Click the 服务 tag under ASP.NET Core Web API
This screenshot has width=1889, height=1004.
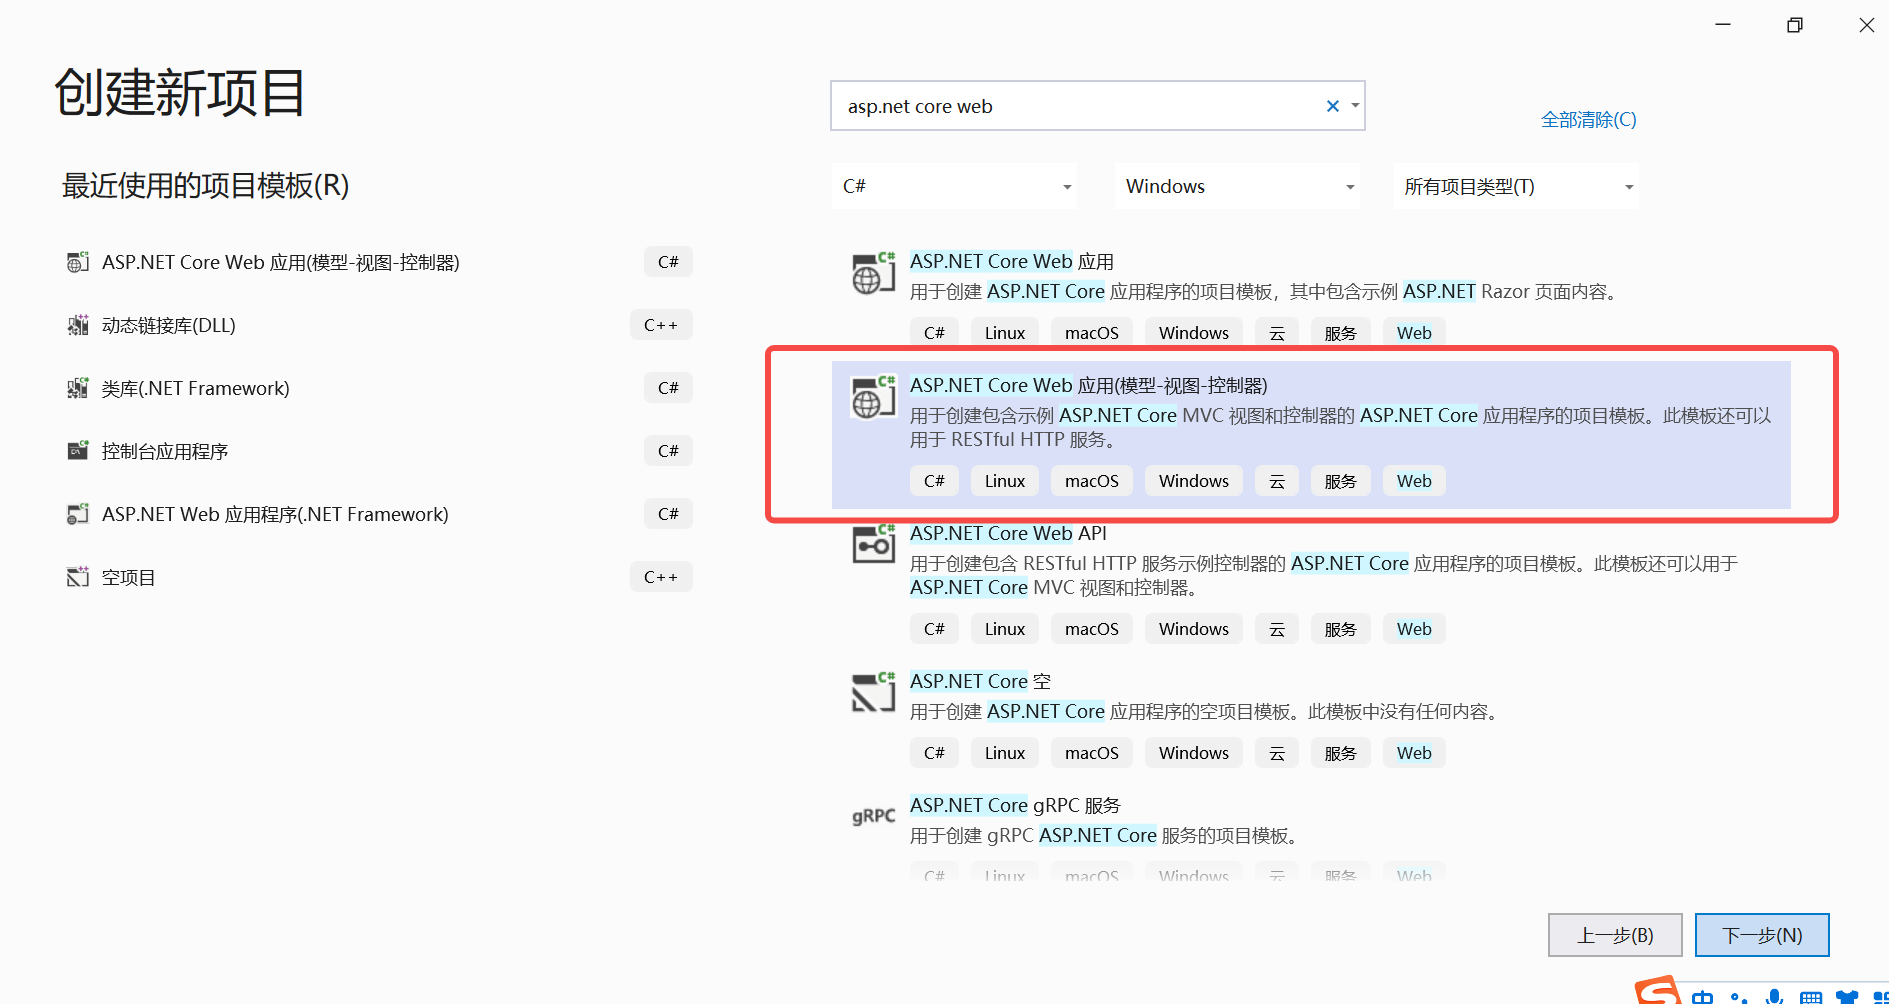coord(1341,629)
